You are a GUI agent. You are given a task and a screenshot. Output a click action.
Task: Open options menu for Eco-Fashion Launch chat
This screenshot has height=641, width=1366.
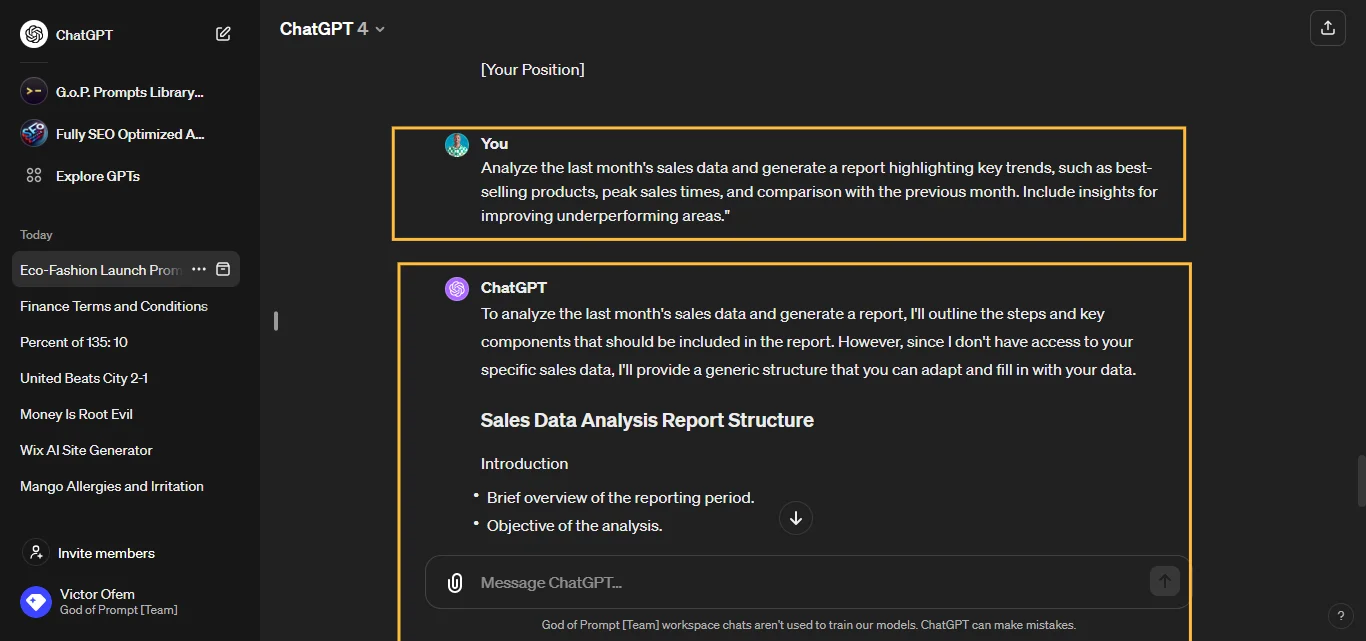pyautogui.click(x=199, y=270)
